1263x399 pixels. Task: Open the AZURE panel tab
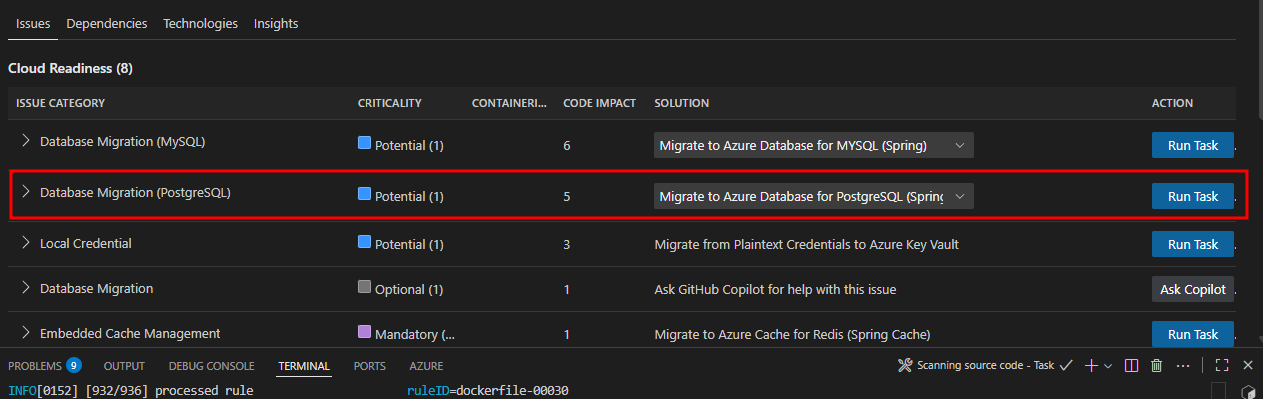point(426,366)
